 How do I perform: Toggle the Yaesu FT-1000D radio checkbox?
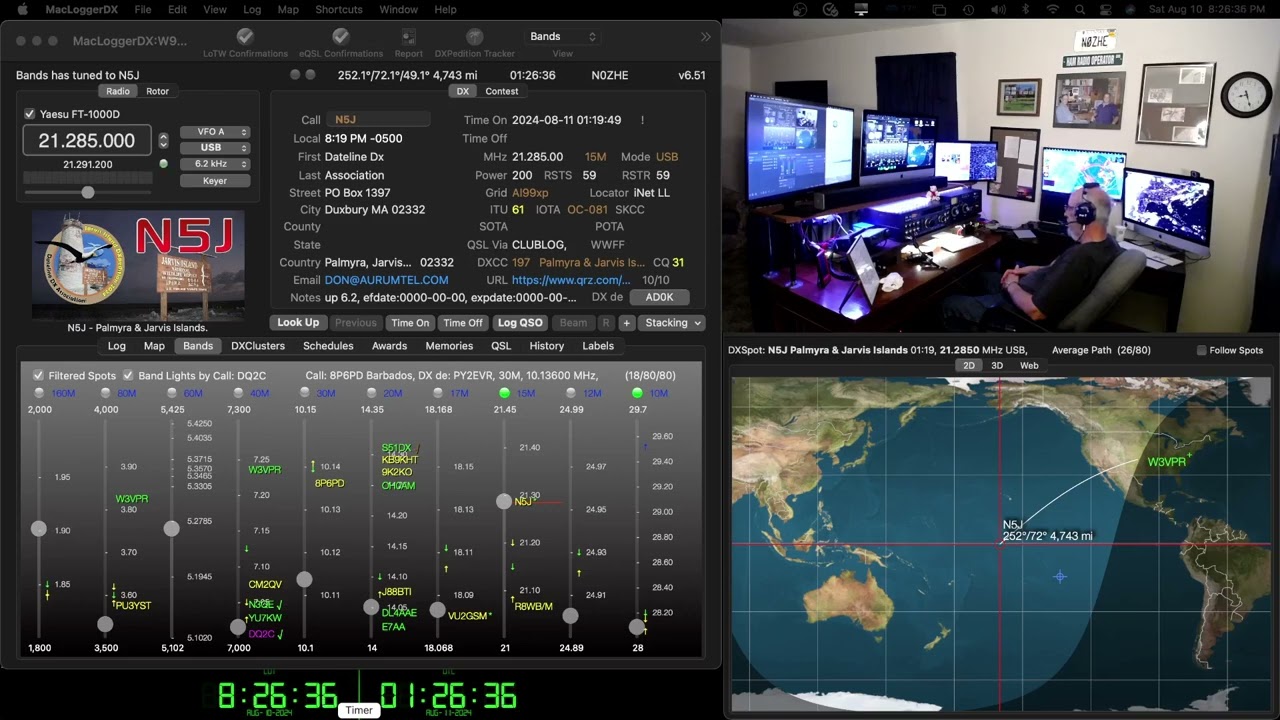point(30,114)
